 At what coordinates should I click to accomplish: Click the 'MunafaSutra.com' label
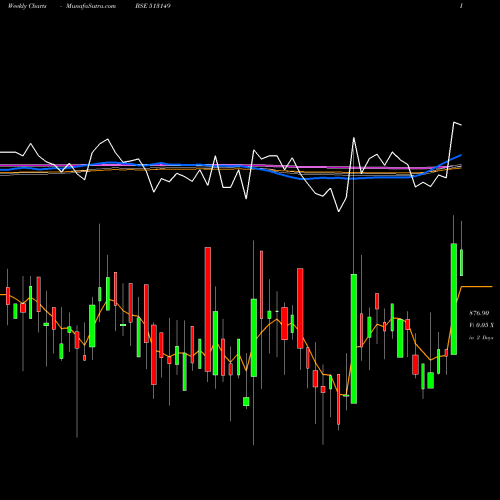[91, 6]
